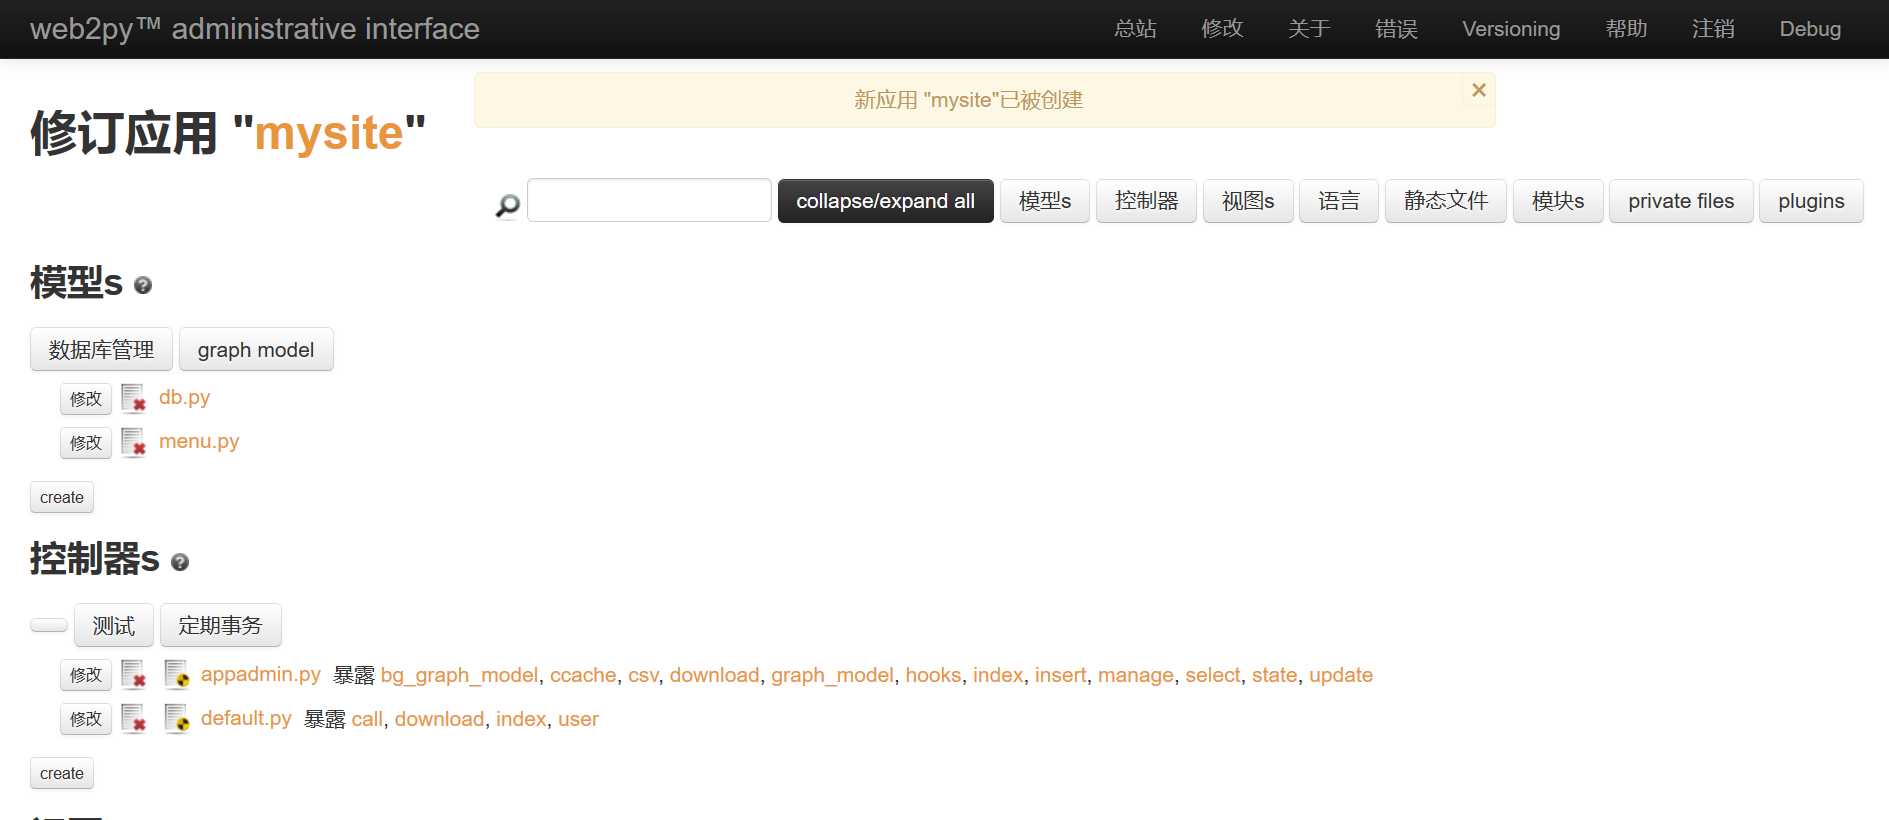Click the 数据库管理 button
Image resolution: width=1889 pixels, height=820 pixels.
[x=101, y=349]
